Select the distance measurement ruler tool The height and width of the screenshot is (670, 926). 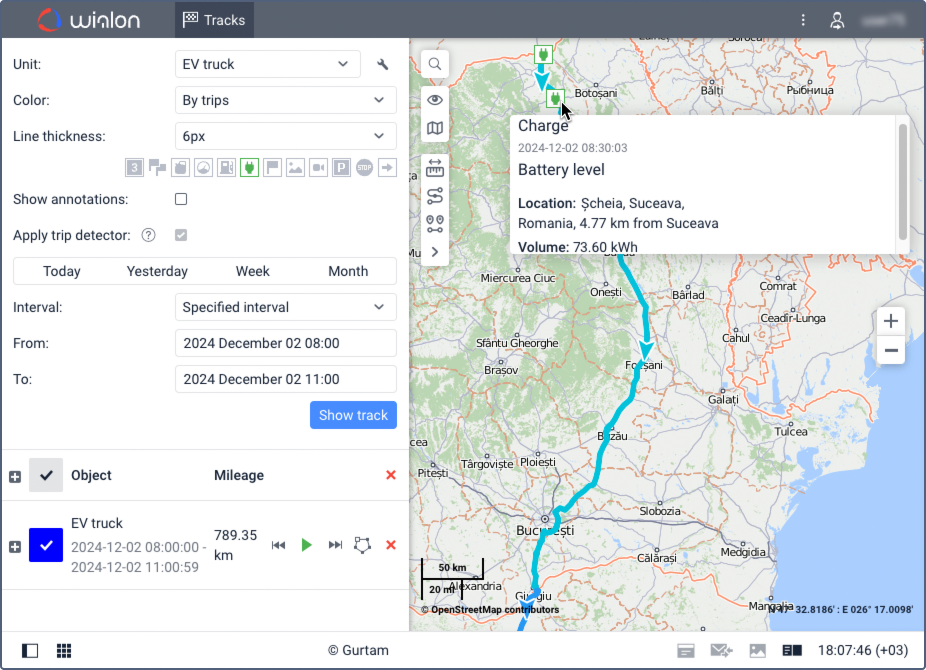pos(435,167)
